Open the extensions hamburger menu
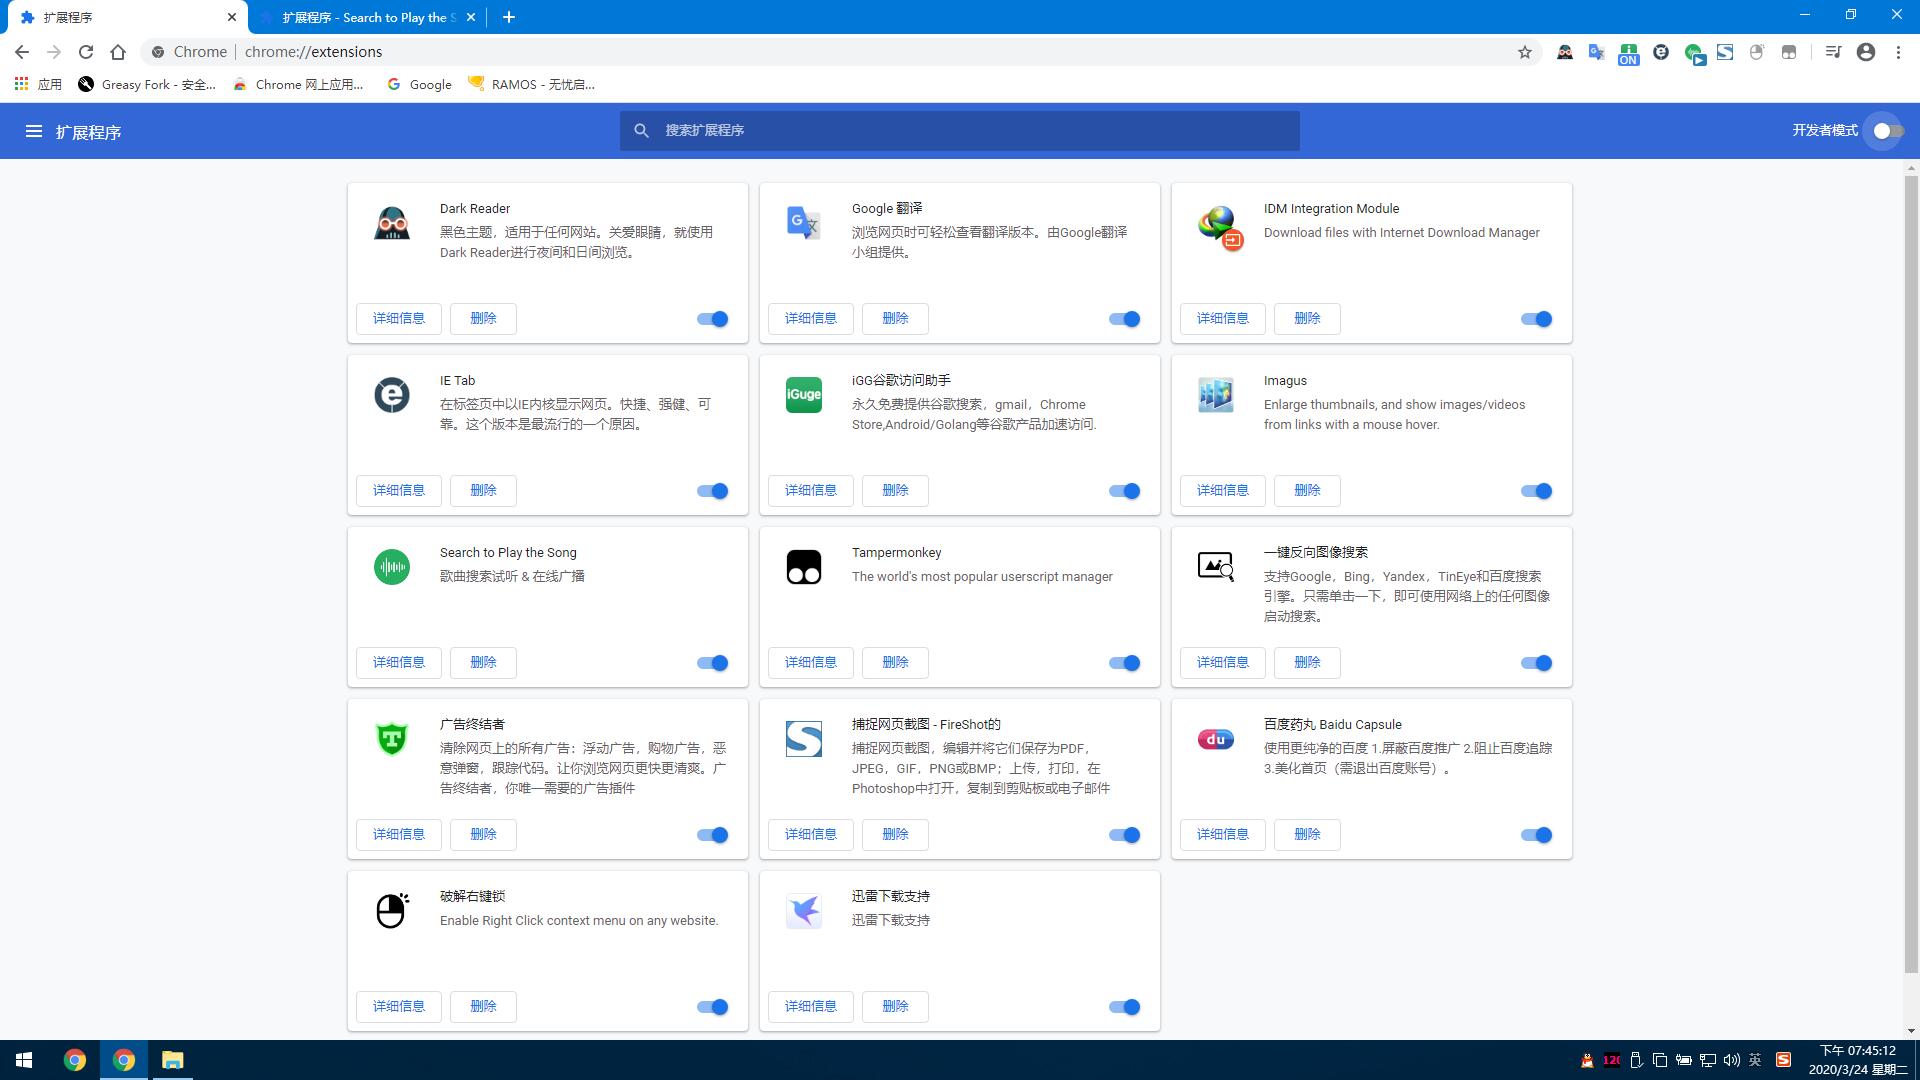This screenshot has width=1920, height=1080. (34, 131)
